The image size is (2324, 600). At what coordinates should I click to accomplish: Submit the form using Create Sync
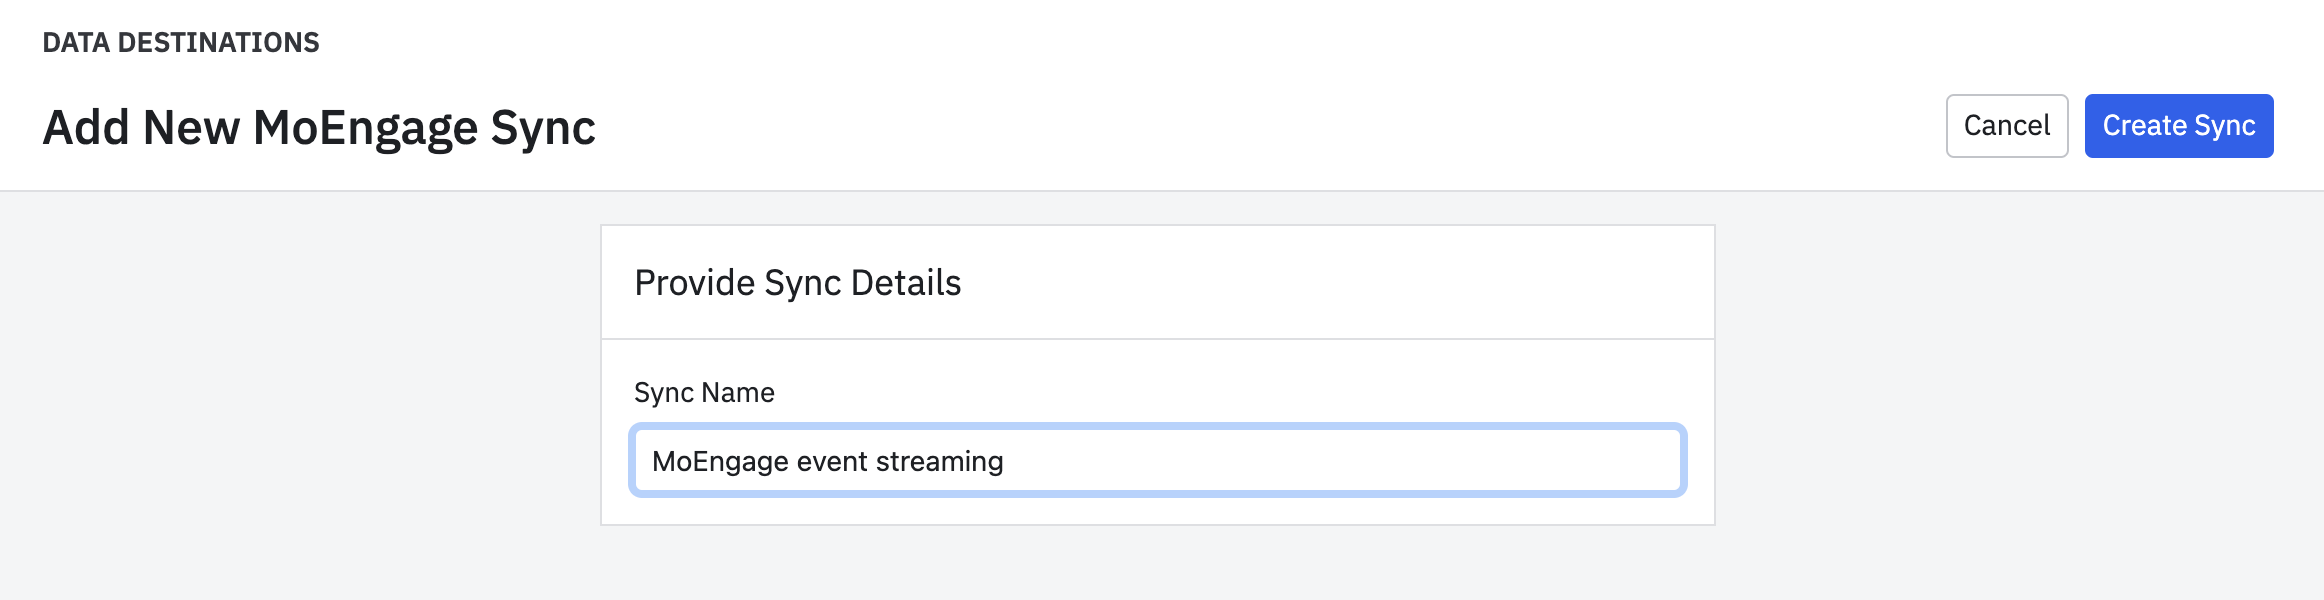tap(2178, 126)
